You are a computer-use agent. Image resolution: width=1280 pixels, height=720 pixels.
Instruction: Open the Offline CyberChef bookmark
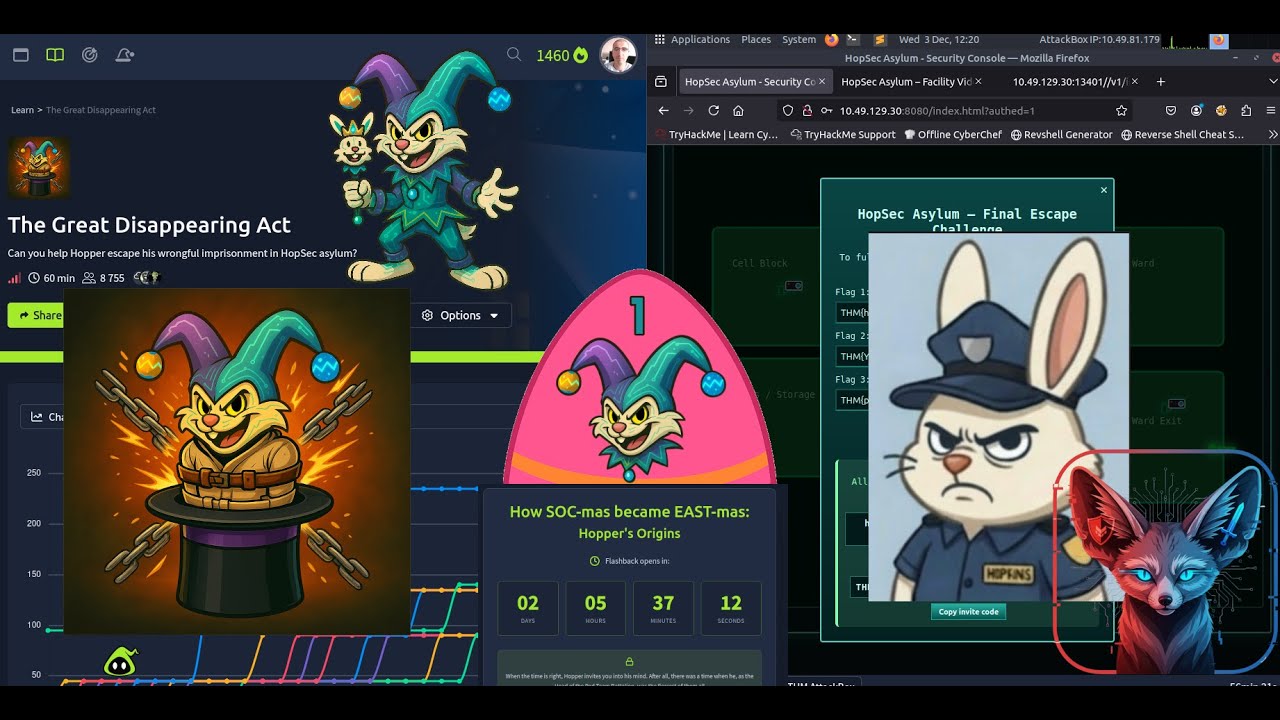pyautogui.click(x=953, y=134)
